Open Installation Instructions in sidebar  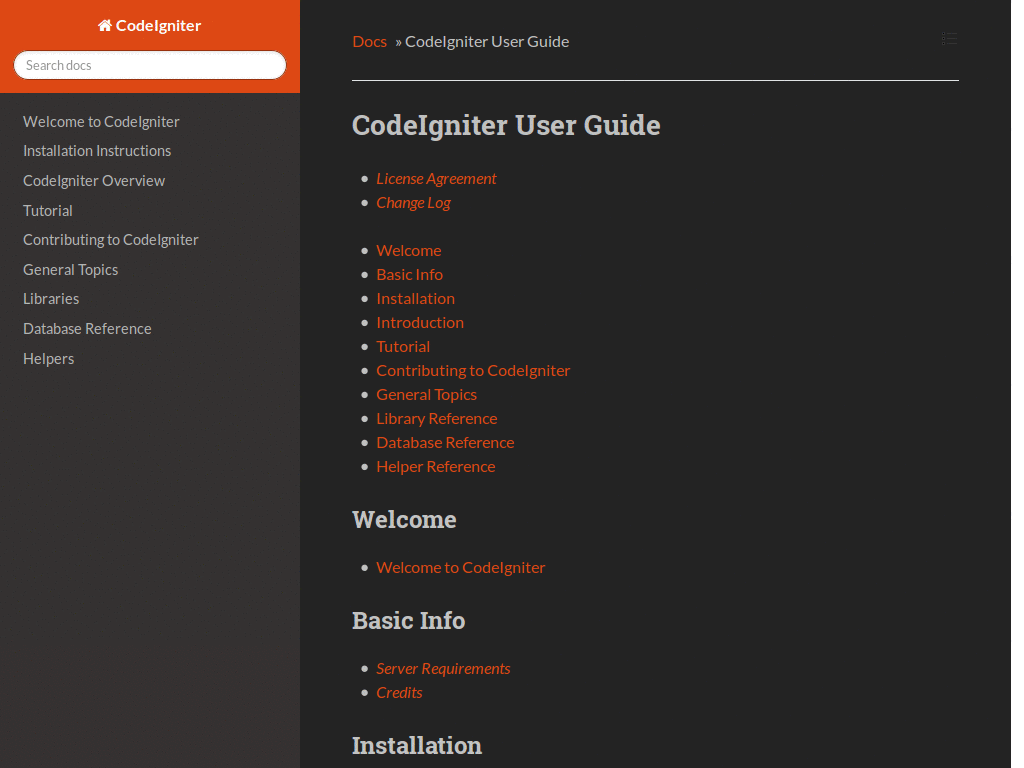coord(97,151)
